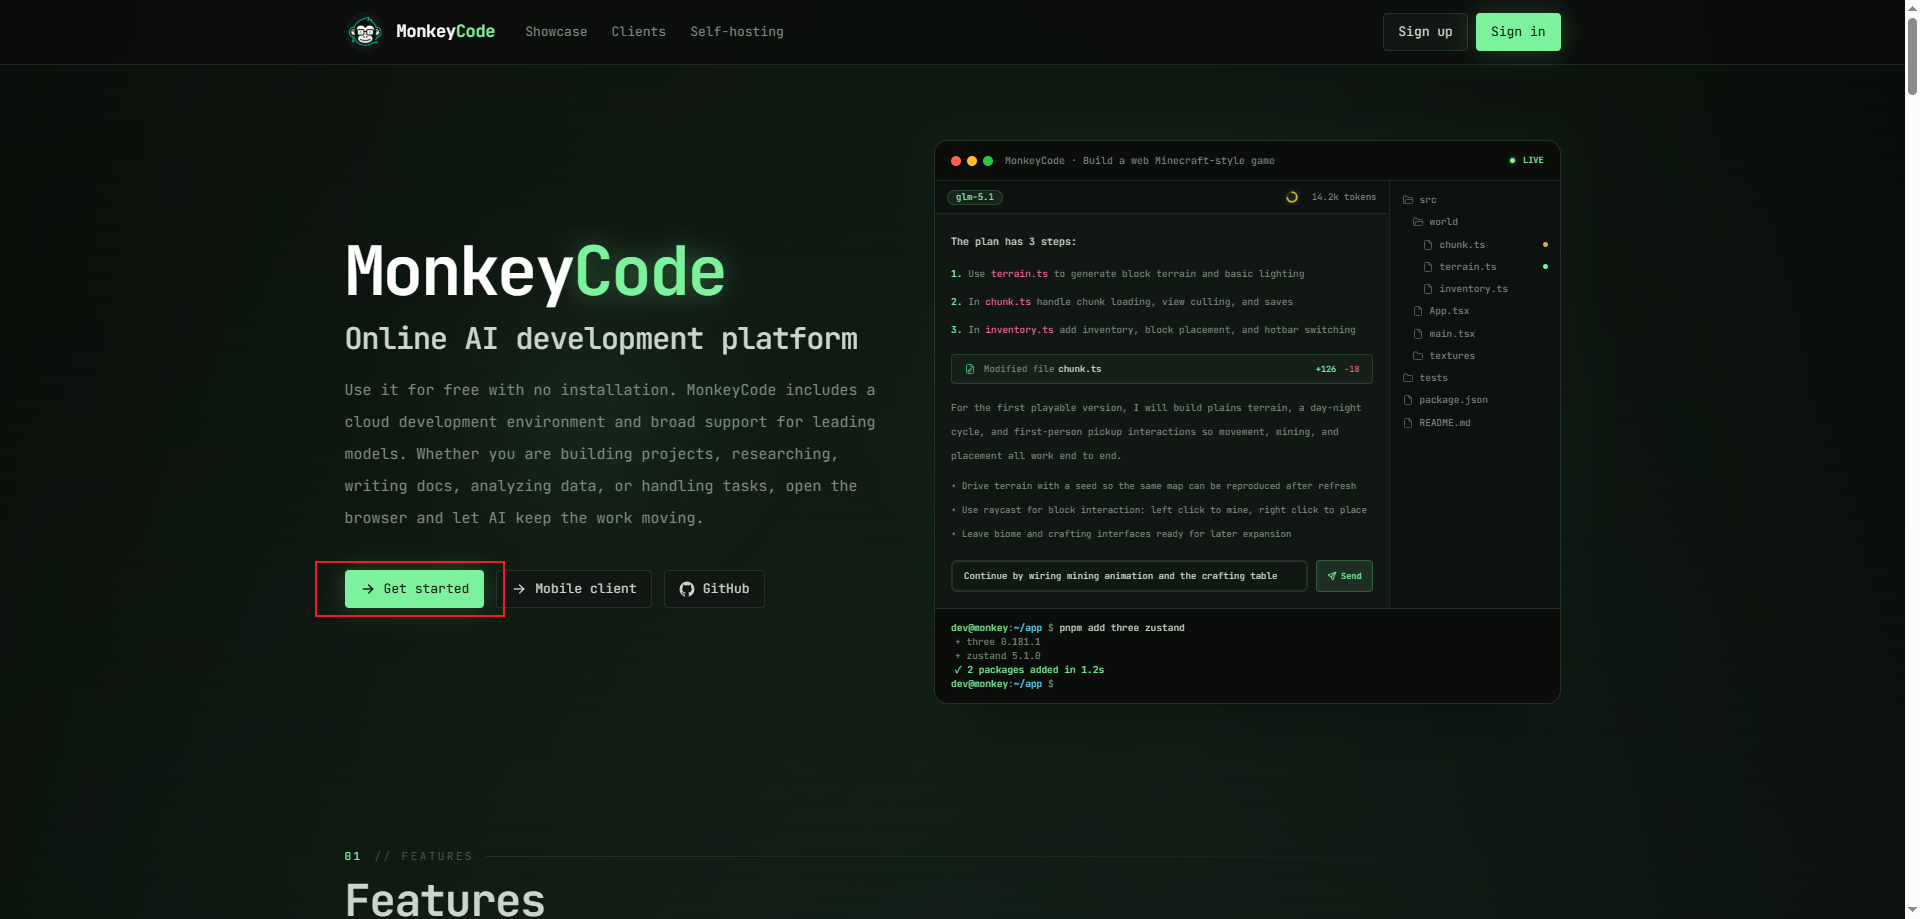Click chunk.ts highlighted in plan step 2

click(x=1007, y=302)
